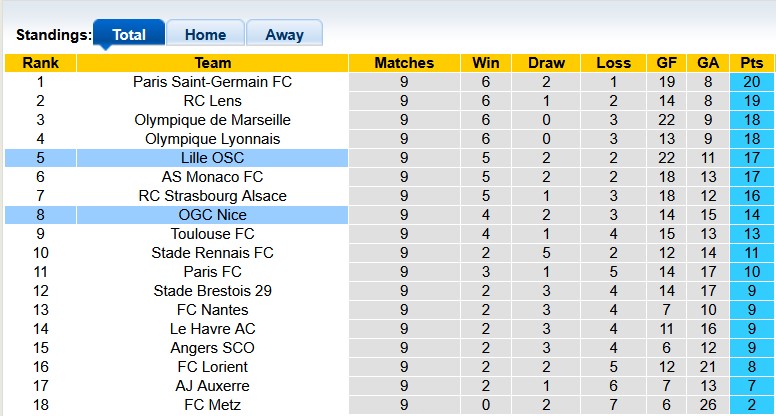Open RC Lens team link
Screen dimensions: 776x416
pos(212,101)
